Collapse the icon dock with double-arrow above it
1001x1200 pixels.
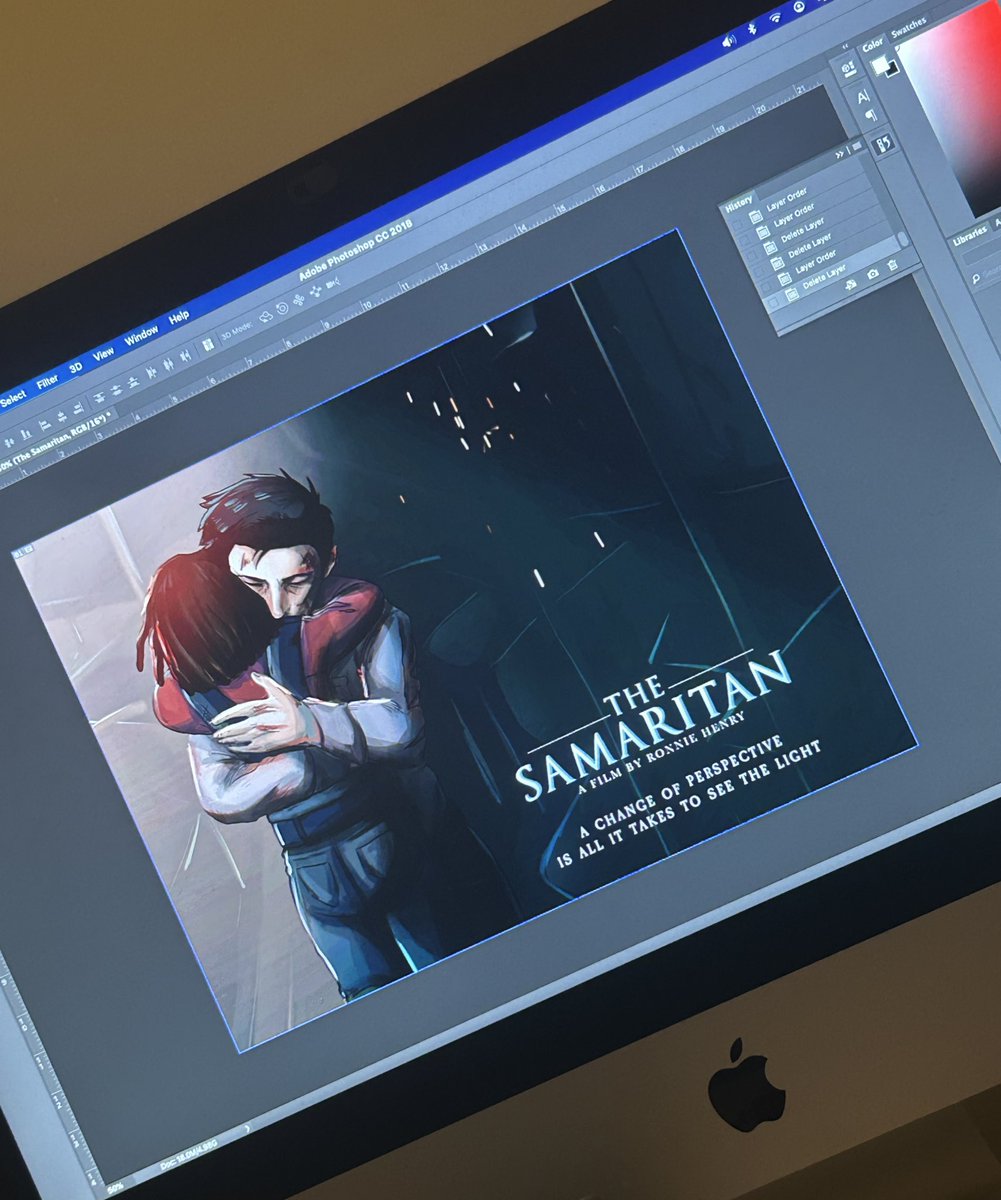(845, 47)
